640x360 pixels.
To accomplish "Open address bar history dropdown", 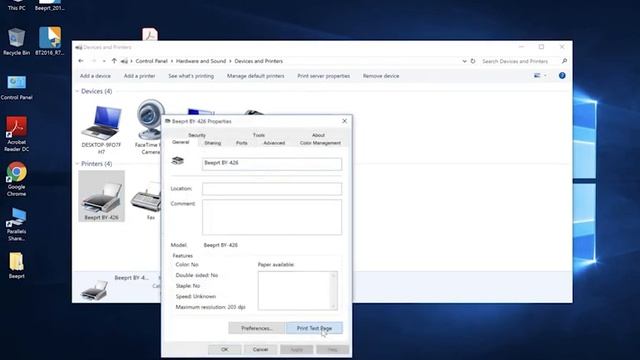I will pos(464,61).
